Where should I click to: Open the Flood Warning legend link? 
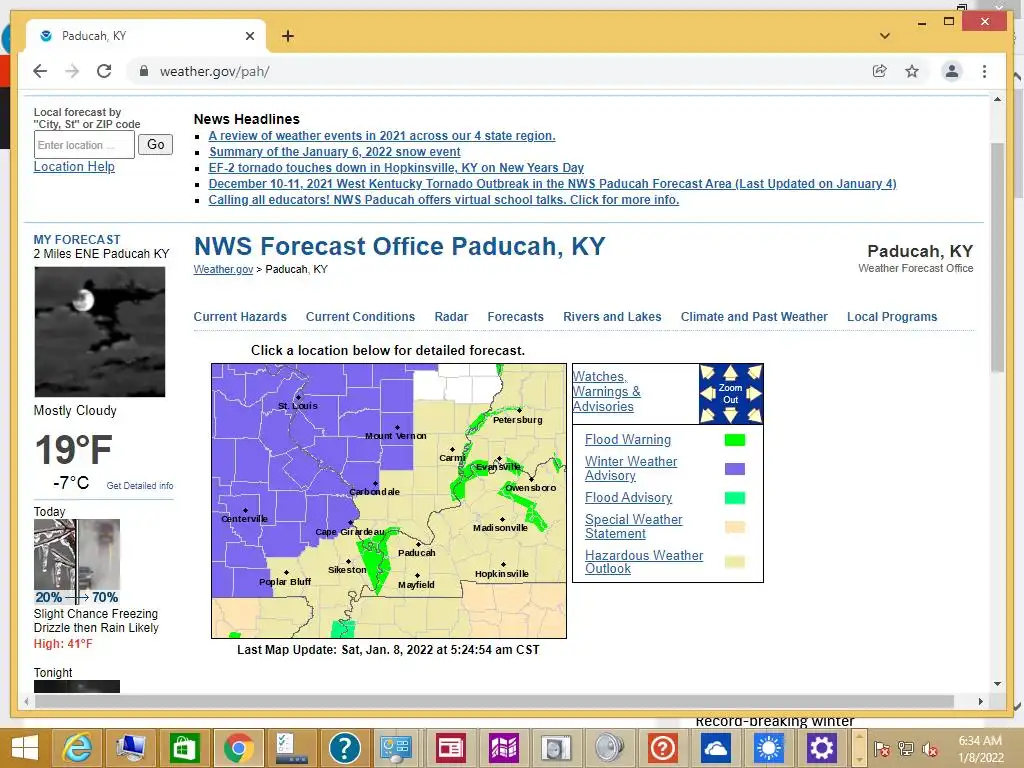tap(628, 440)
